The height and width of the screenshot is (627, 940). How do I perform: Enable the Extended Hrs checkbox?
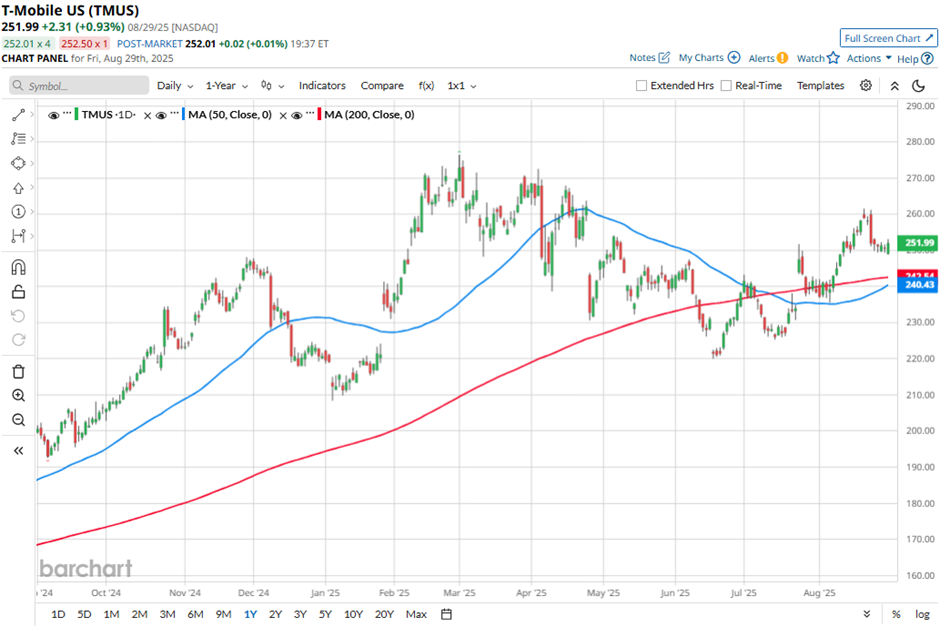tap(641, 86)
